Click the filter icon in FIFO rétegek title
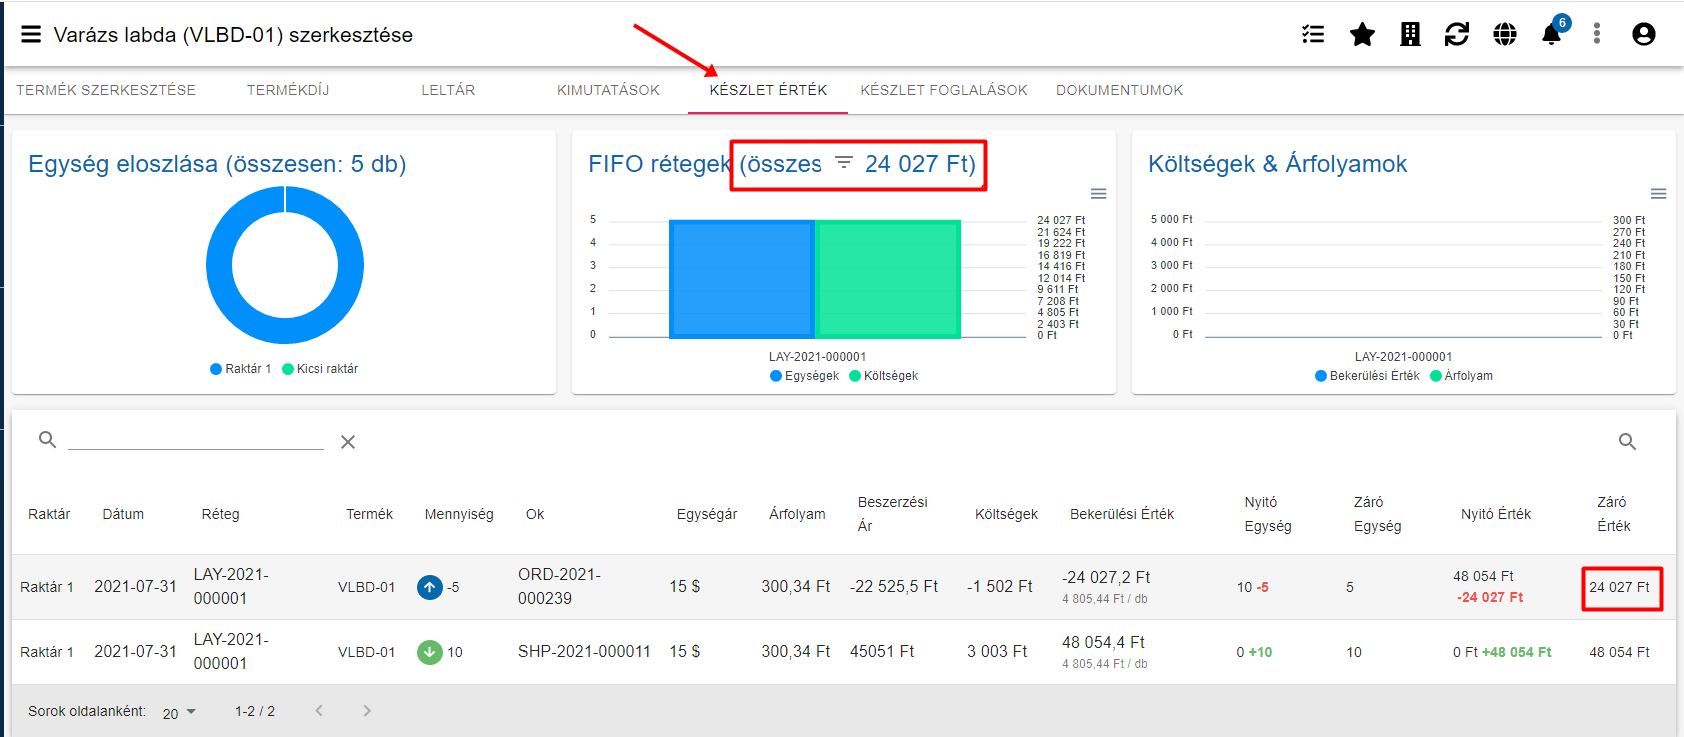 tap(844, 163)
